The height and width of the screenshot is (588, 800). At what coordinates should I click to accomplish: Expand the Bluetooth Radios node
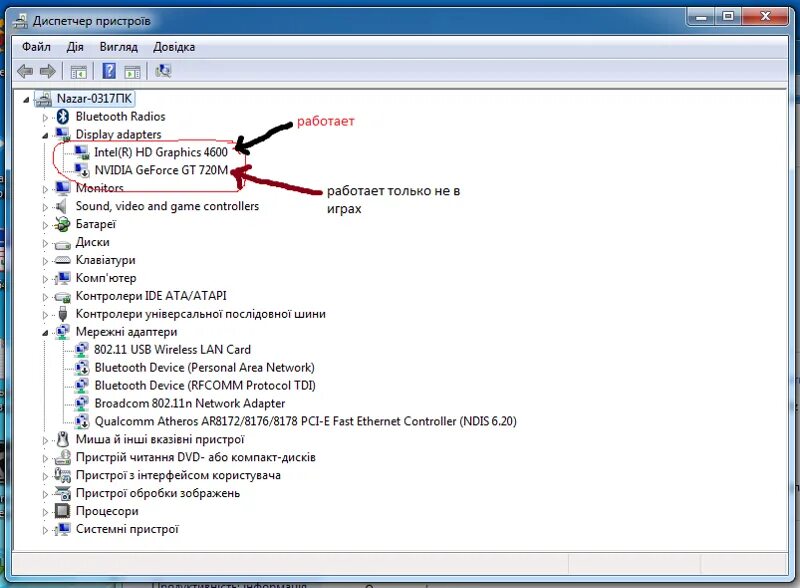45,118
